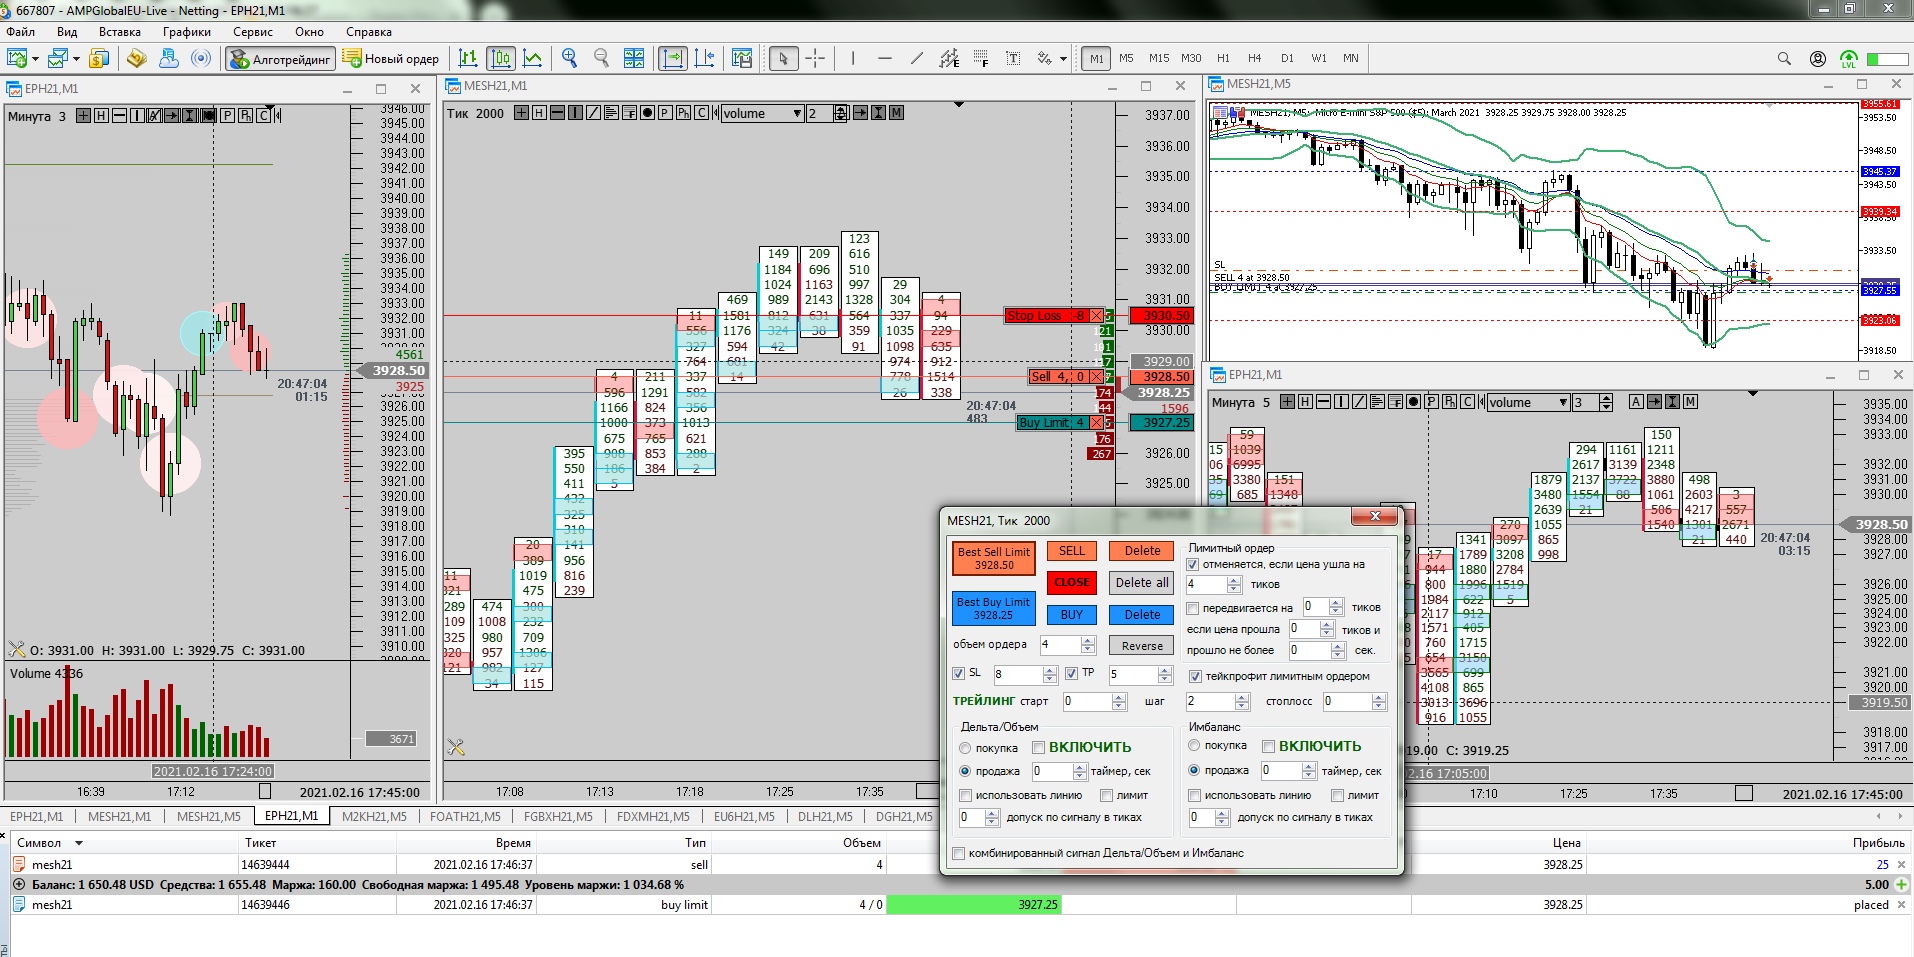
Task: Click the Best Buy Limit 3928.25 button
Action: (x=993, y=608)
